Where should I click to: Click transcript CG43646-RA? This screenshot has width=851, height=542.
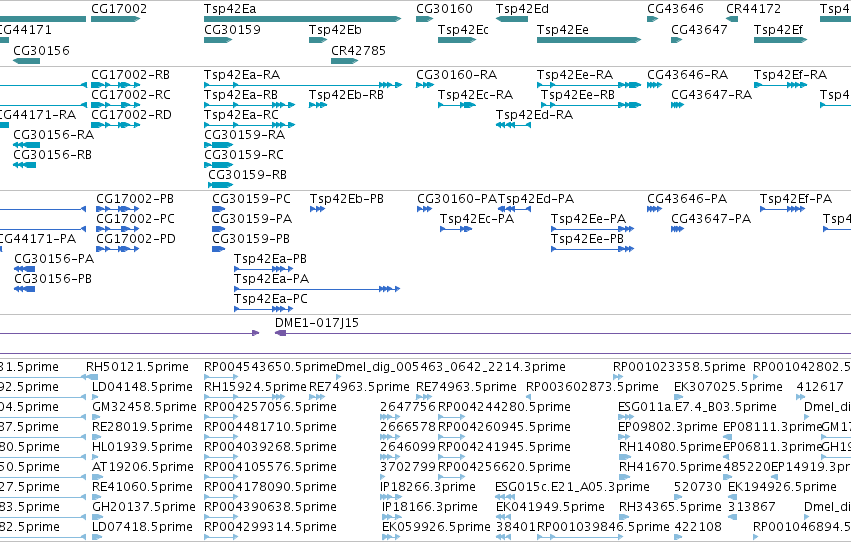(x=687, y=75)
